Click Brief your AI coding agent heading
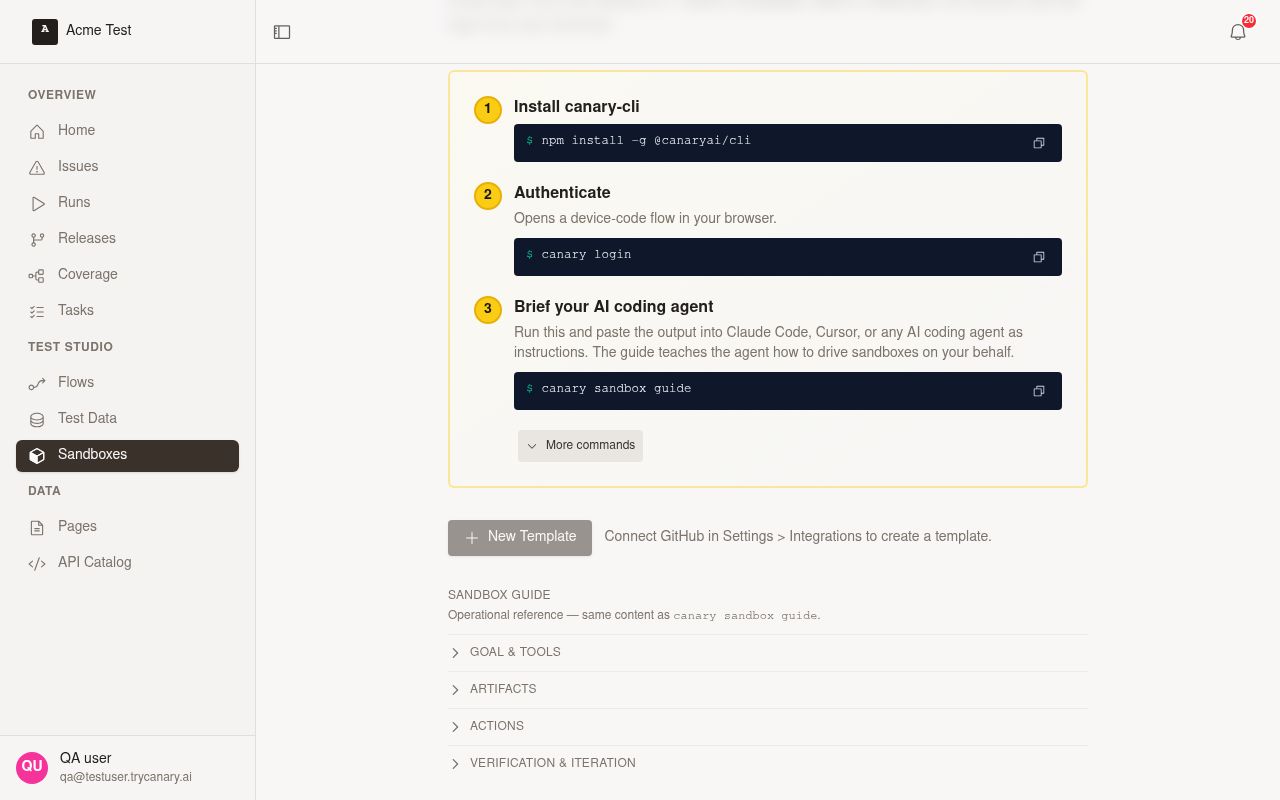Viewport: 1280px width, 800px height. point(614,307)
